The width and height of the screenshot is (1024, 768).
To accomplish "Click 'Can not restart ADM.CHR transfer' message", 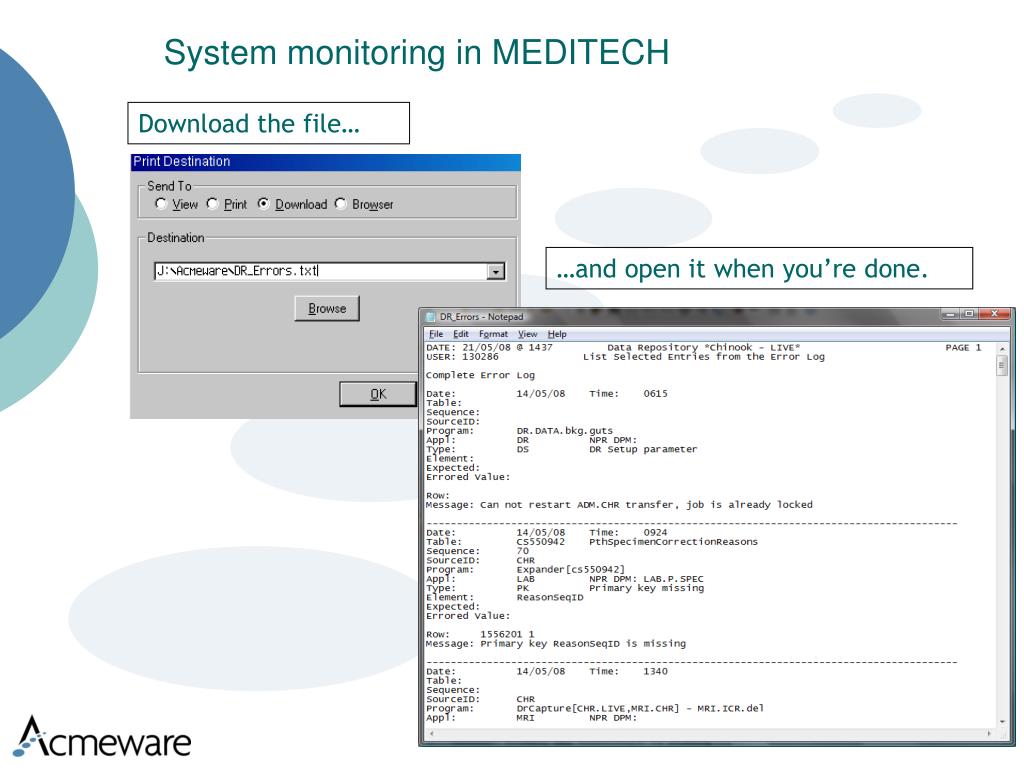I will (619, 505).
